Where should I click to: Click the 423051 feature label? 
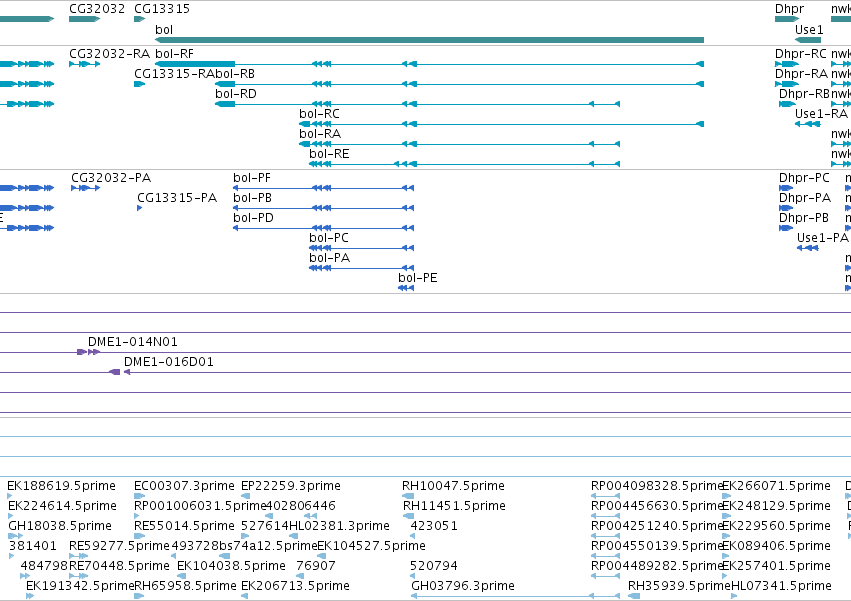tap(434, 526)
